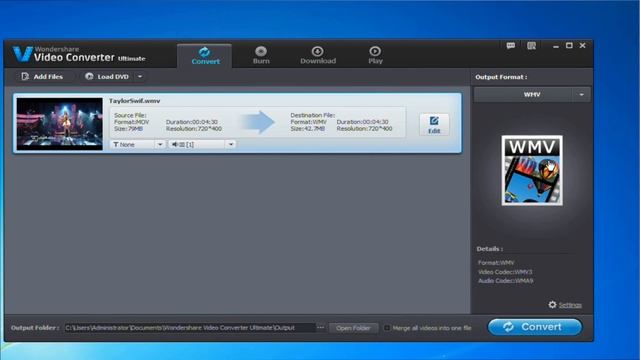Open the registration menu icon in title bar
This screenshot has height=360, width=640.
click(x=531, y=46)
